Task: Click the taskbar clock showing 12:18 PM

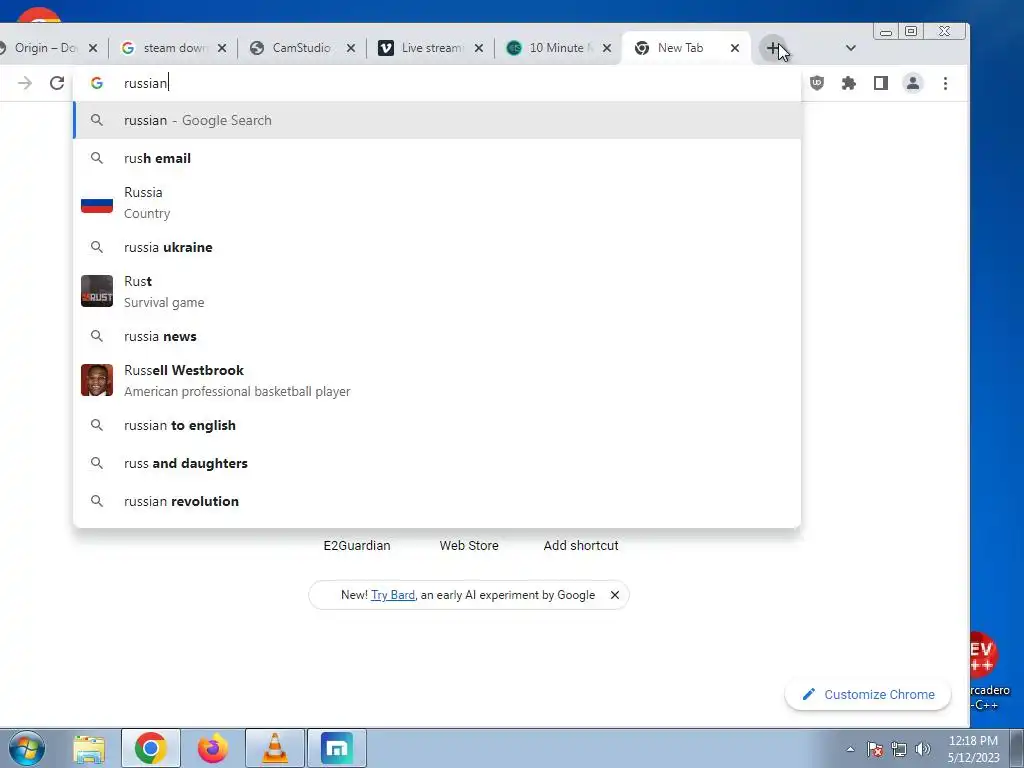Action: click(973, 749)
